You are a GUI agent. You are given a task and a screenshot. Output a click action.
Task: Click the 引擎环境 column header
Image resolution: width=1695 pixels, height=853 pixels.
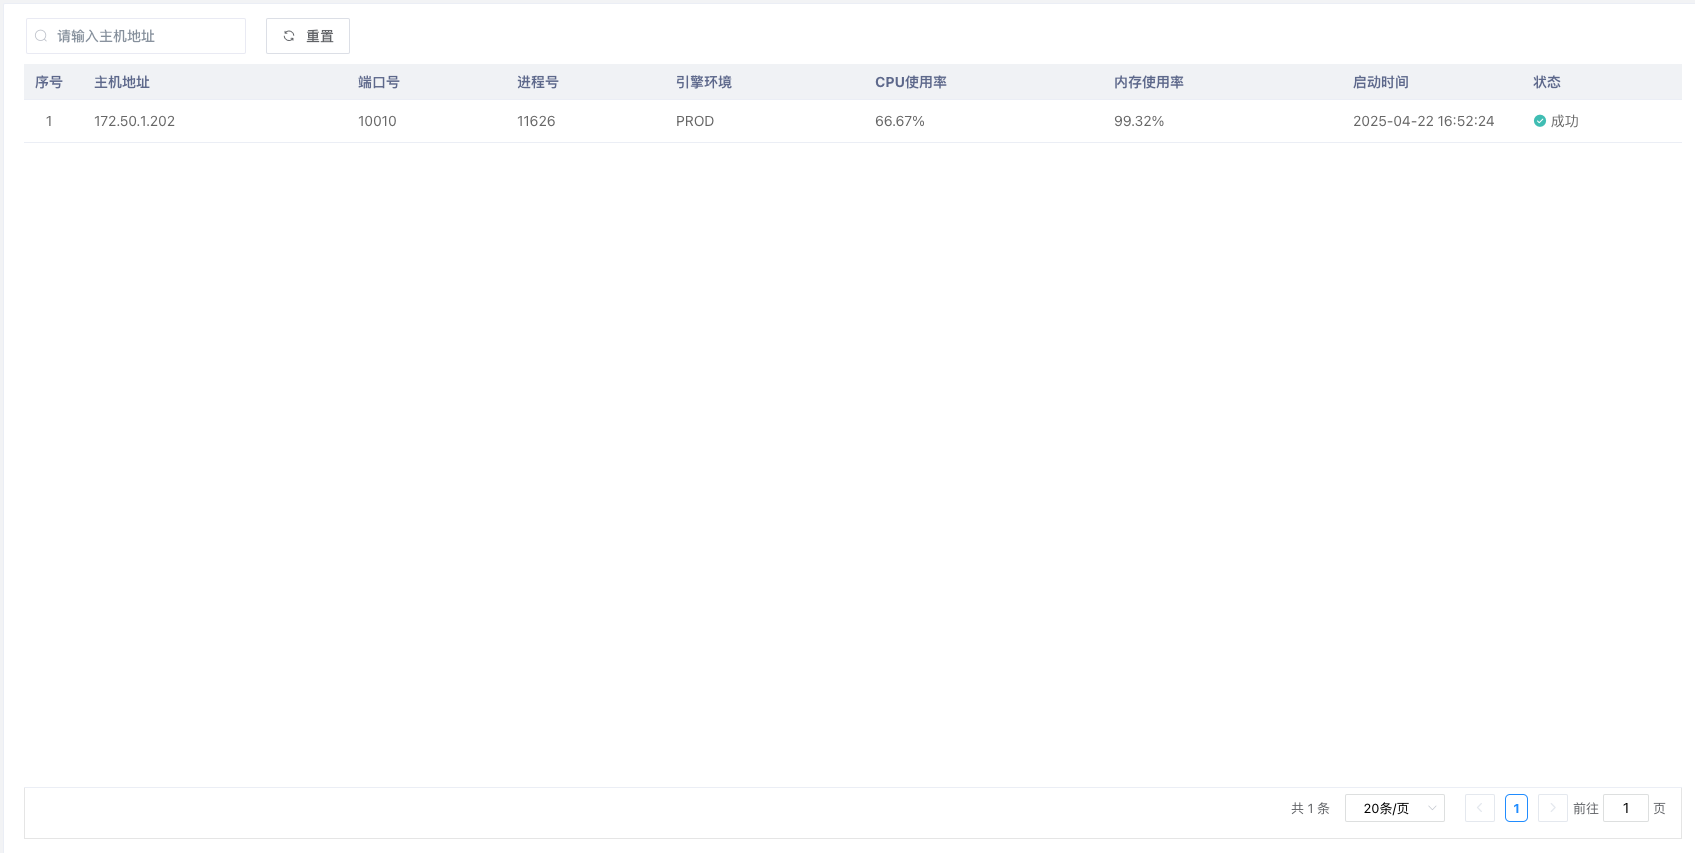point(704,82)
